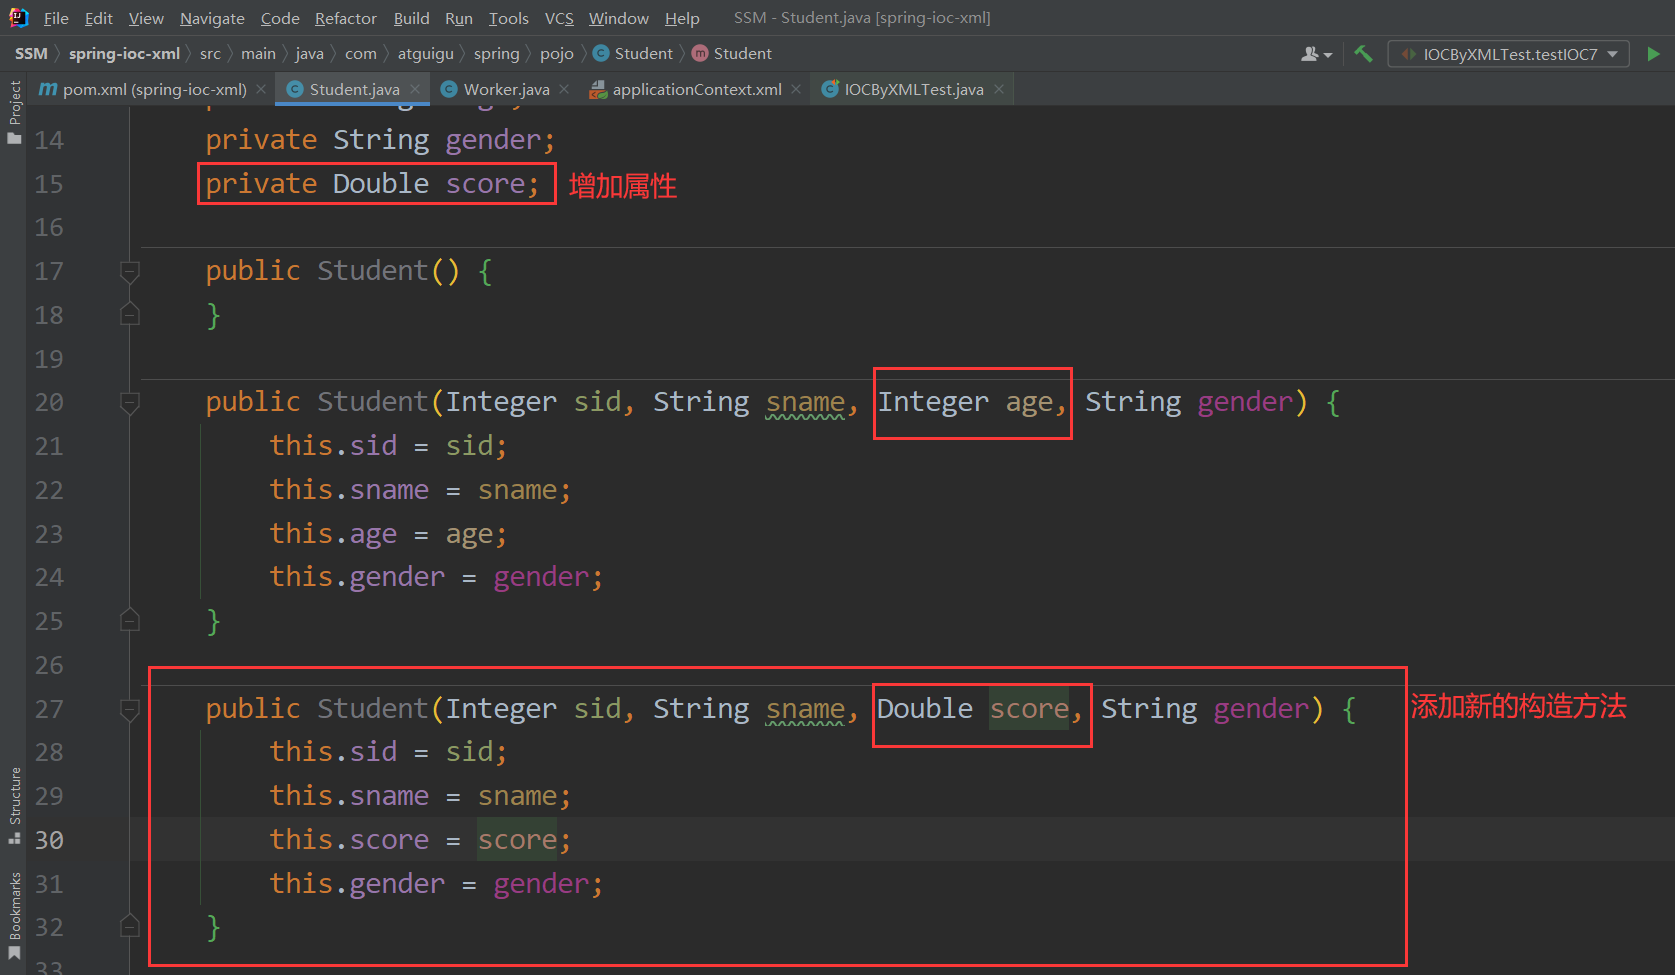Open the Run menu

459,18
